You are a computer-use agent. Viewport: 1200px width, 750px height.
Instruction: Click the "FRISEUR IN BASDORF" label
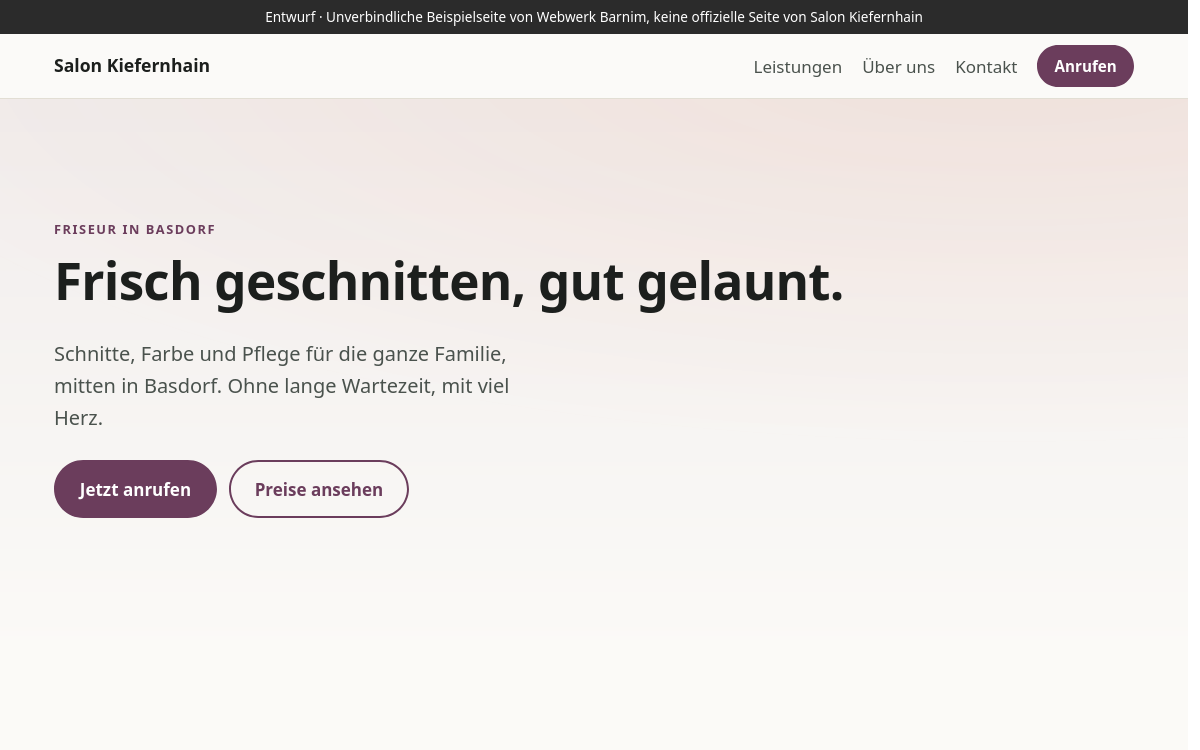[135, 229]
